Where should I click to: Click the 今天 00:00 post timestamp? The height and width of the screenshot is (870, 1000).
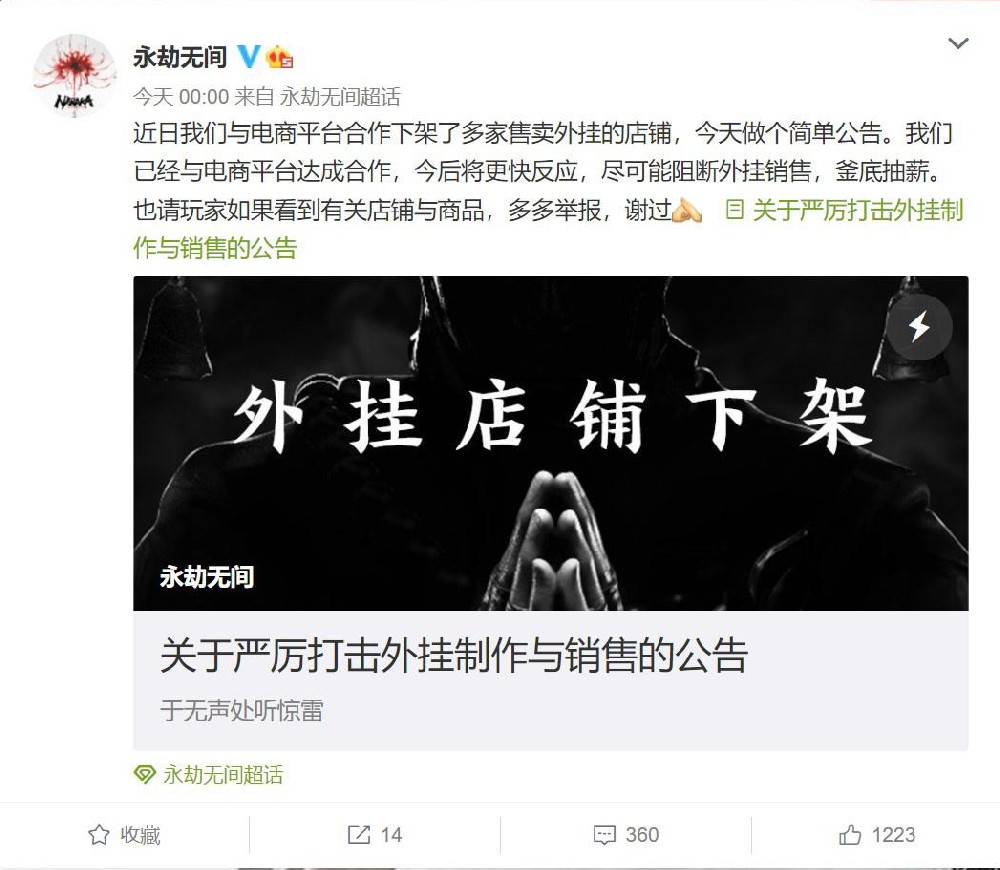[181, 97]
